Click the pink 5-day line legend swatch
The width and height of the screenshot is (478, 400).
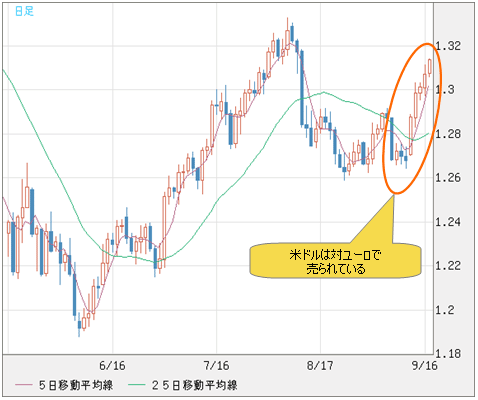tap(24, 385)
